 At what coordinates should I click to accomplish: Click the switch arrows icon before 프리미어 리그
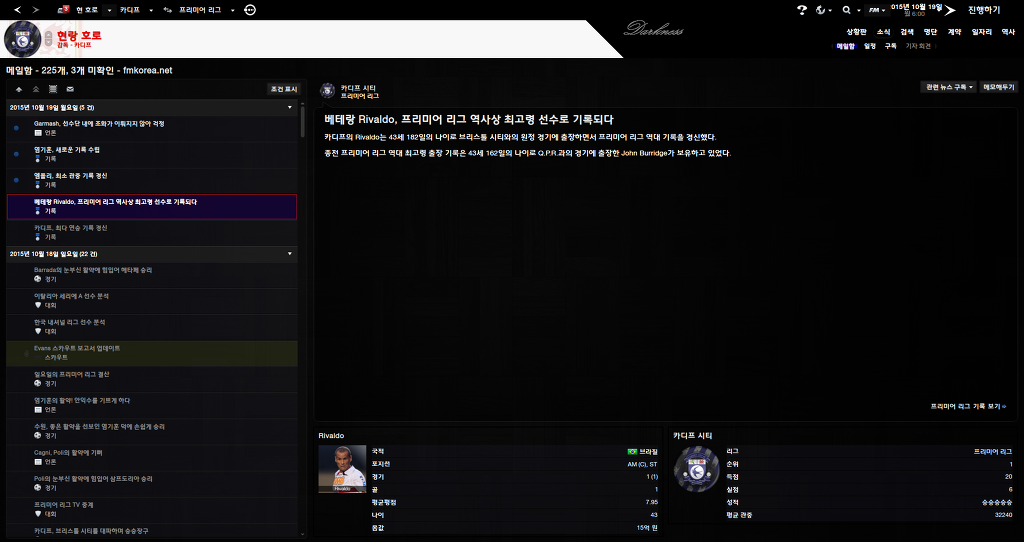pos(168,10)
